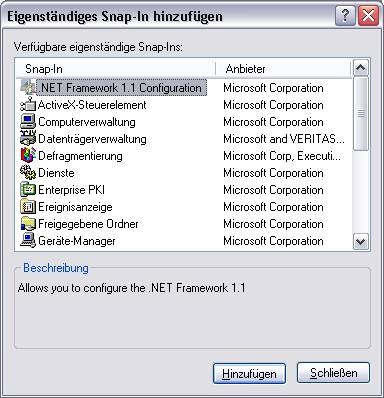Click the scrollbar up arrow
384x398 pixels.
(x=361, y=68)
